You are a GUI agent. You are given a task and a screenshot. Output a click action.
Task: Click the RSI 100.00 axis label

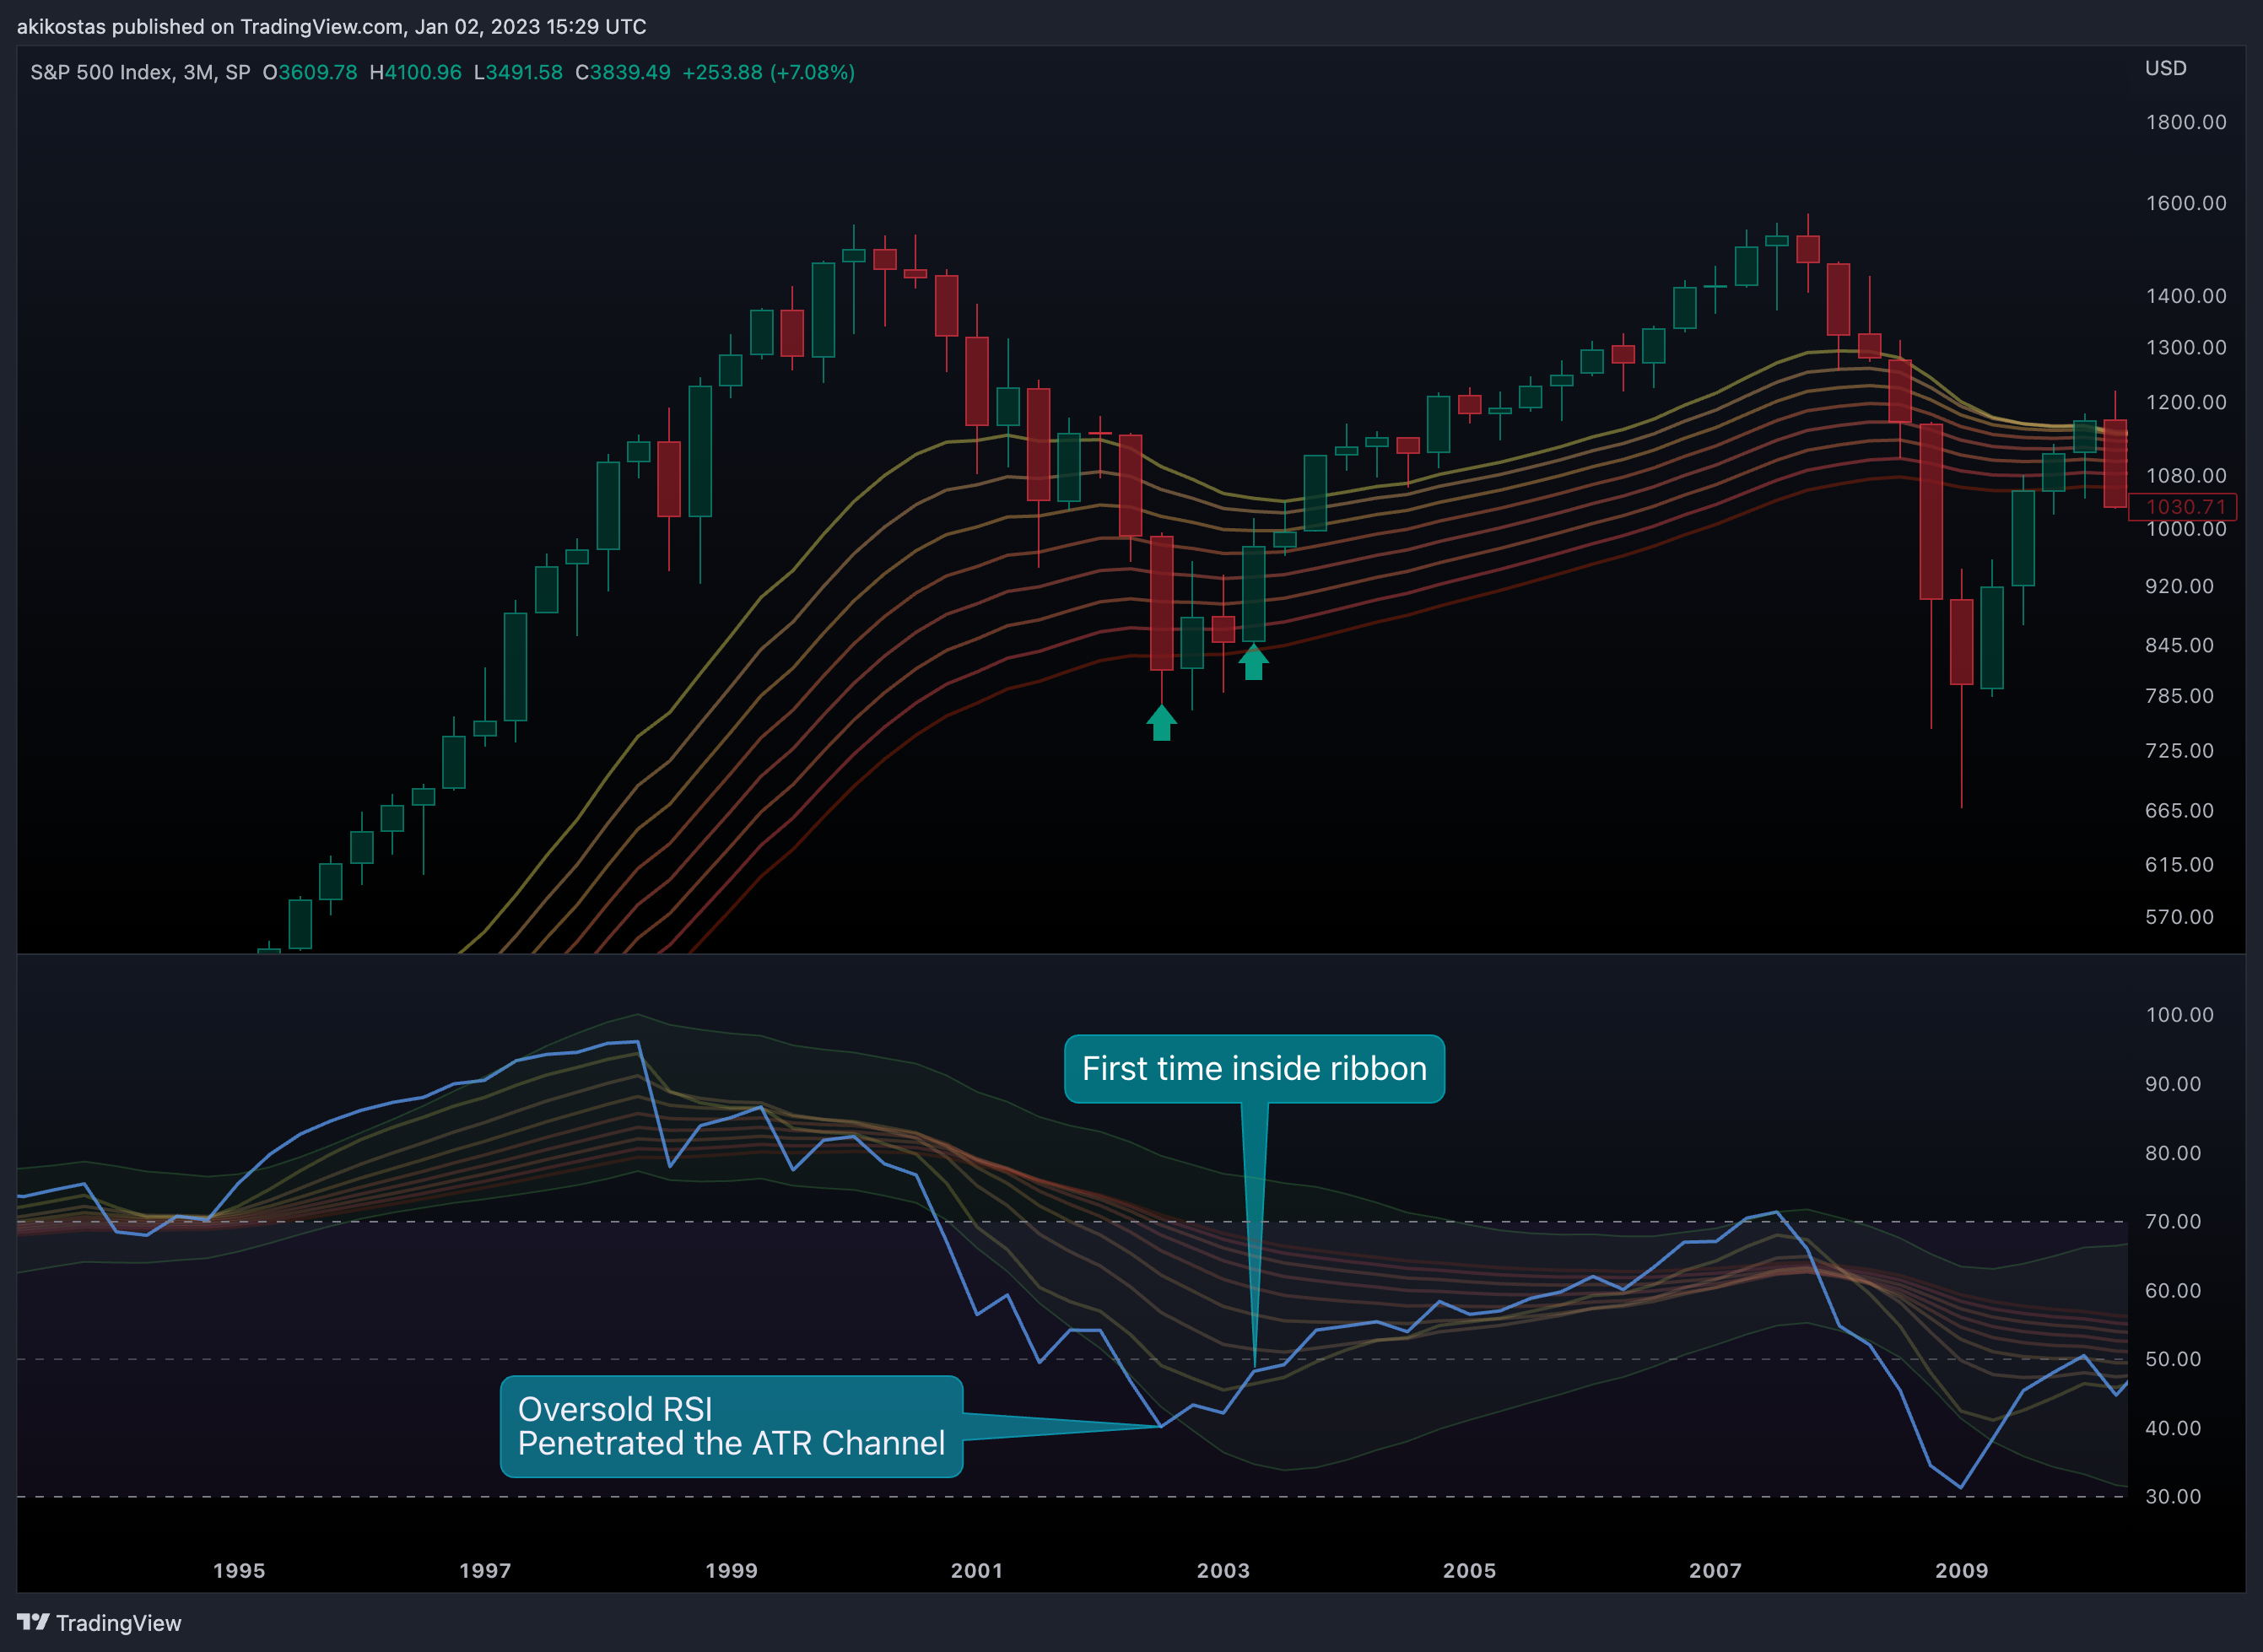(x=2179, y=1015)
